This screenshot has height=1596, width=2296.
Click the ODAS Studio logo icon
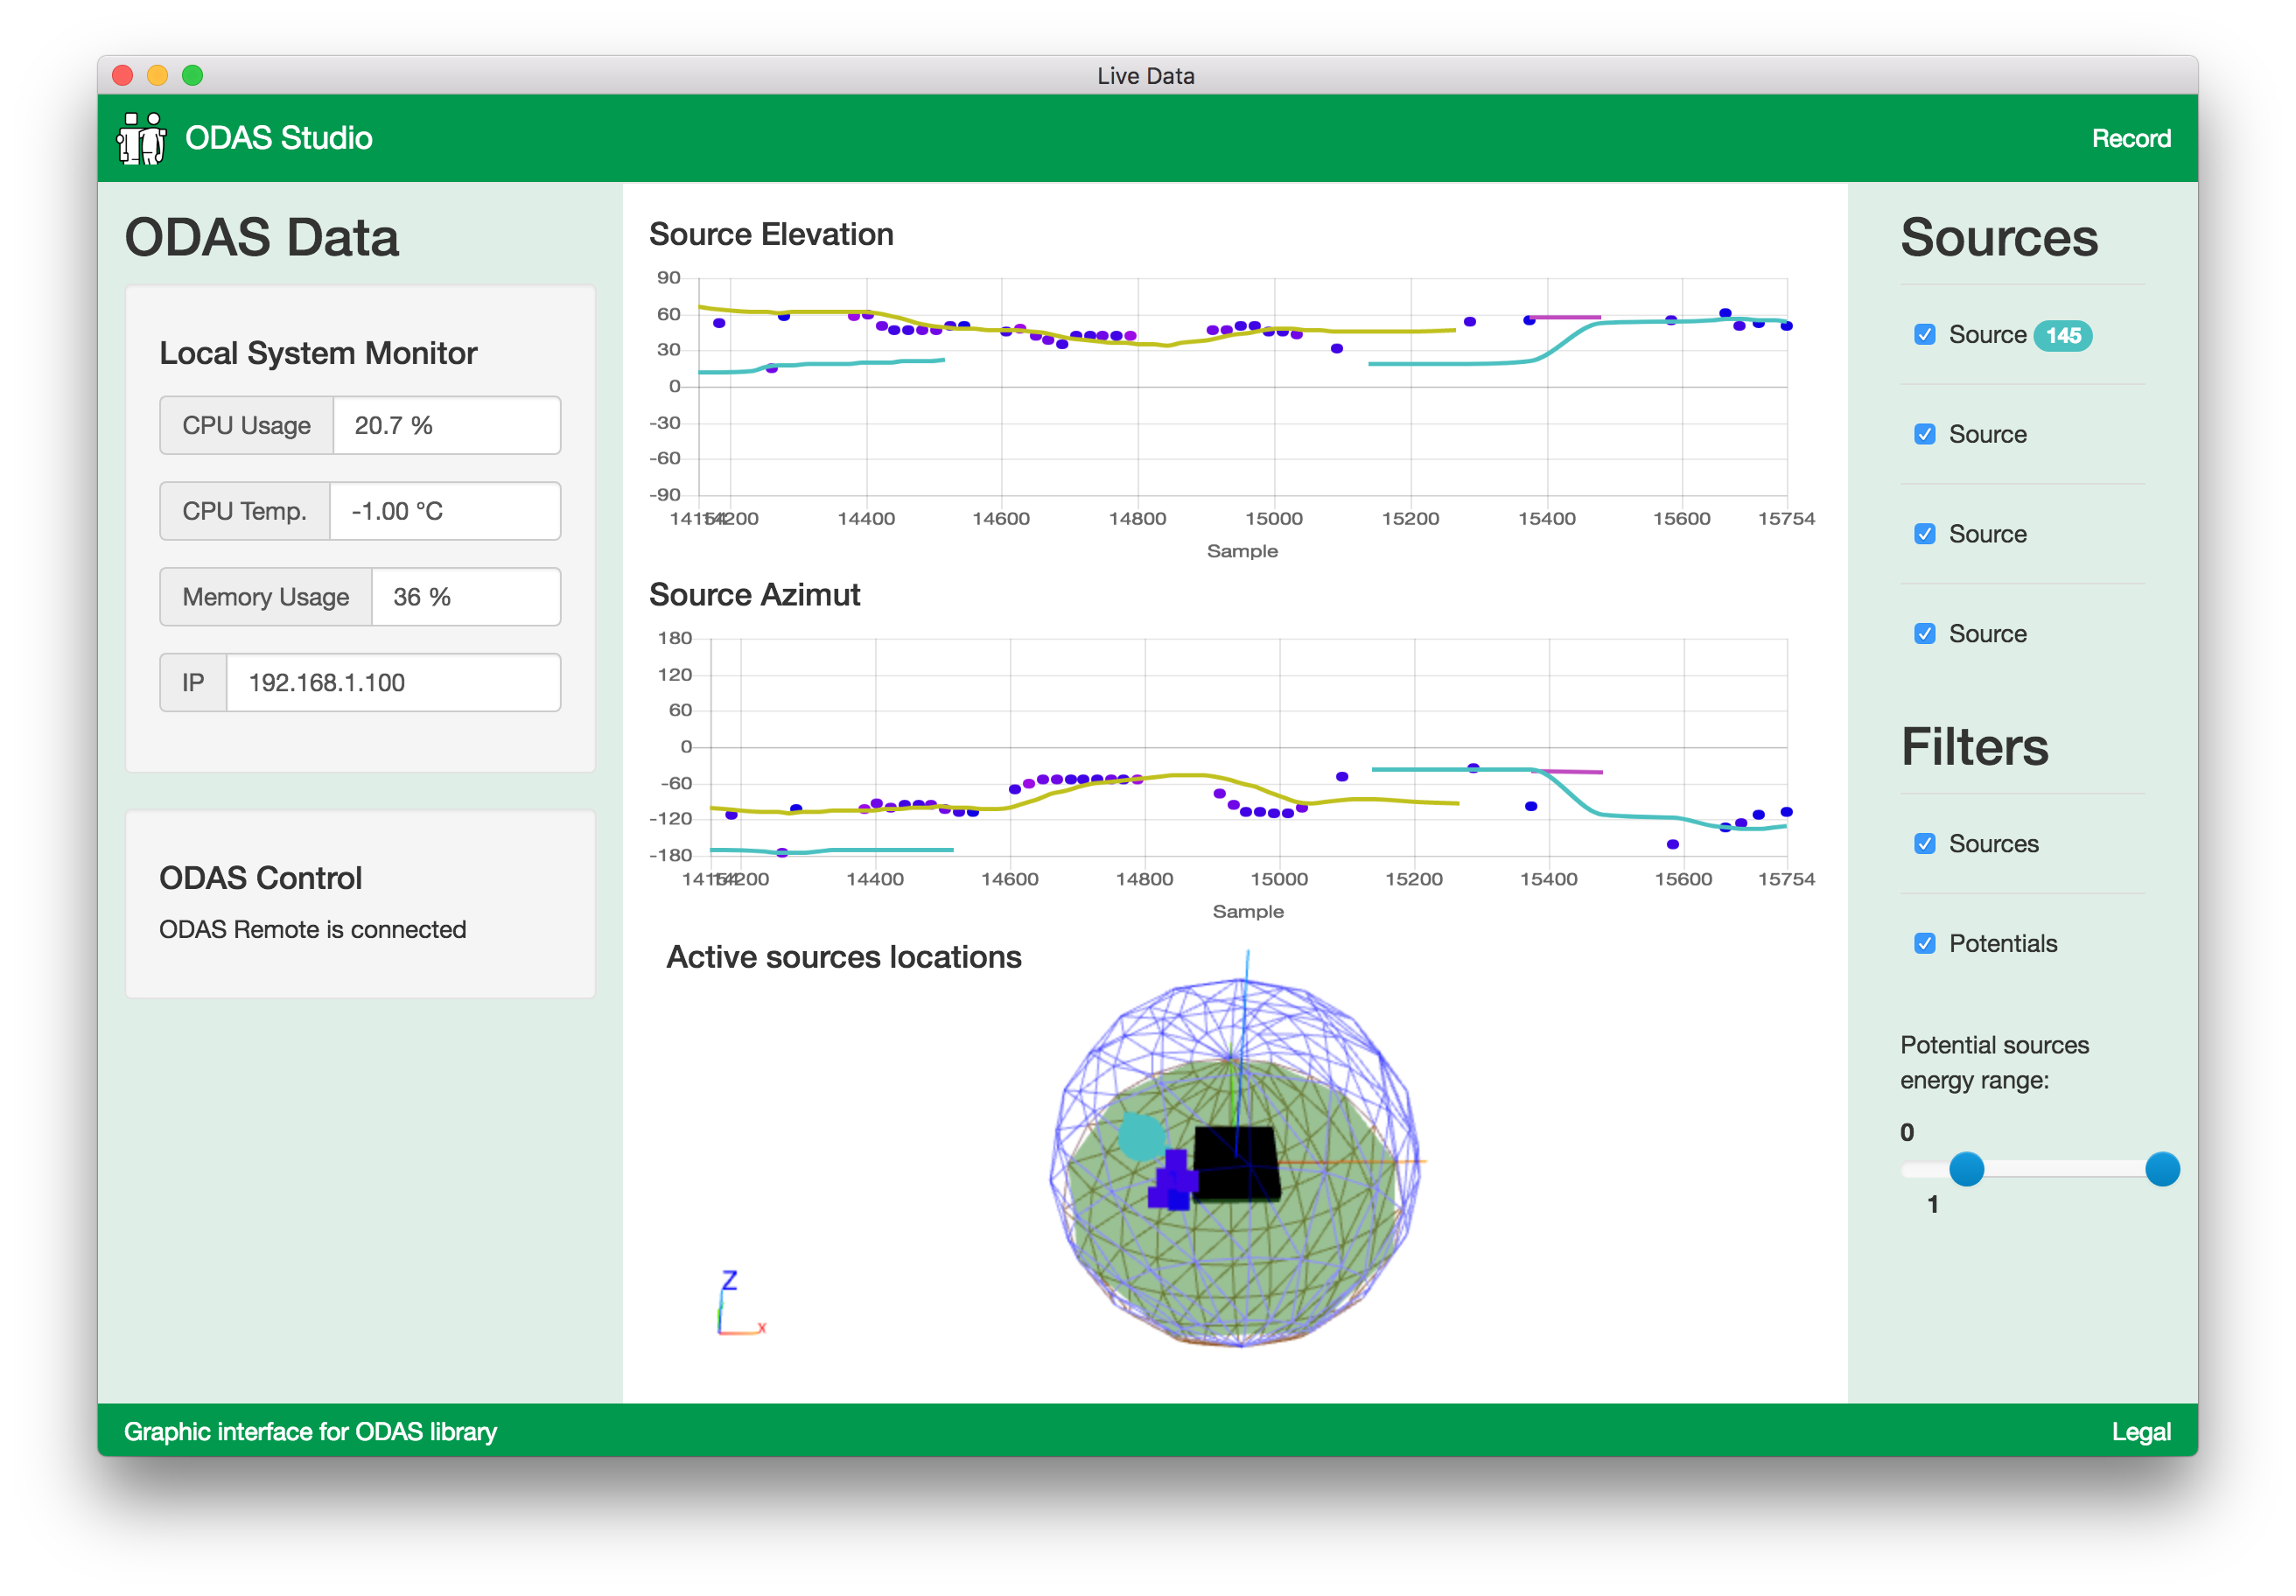[141, 138]
